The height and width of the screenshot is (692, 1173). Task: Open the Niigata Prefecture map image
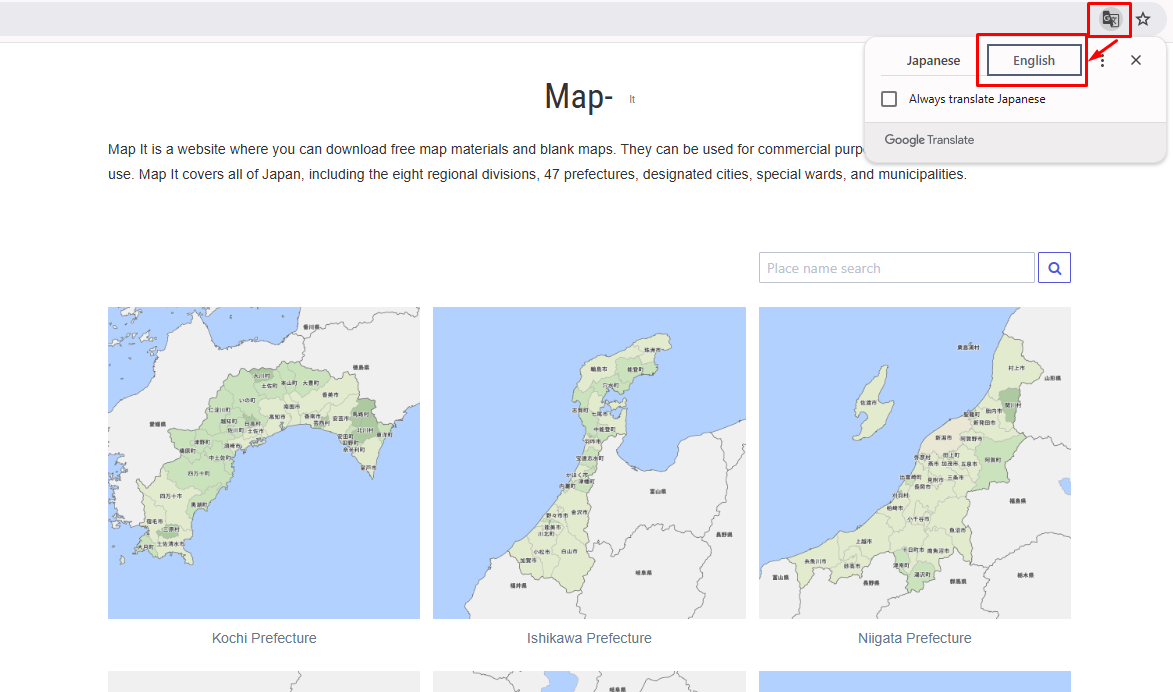pos(914,462)
